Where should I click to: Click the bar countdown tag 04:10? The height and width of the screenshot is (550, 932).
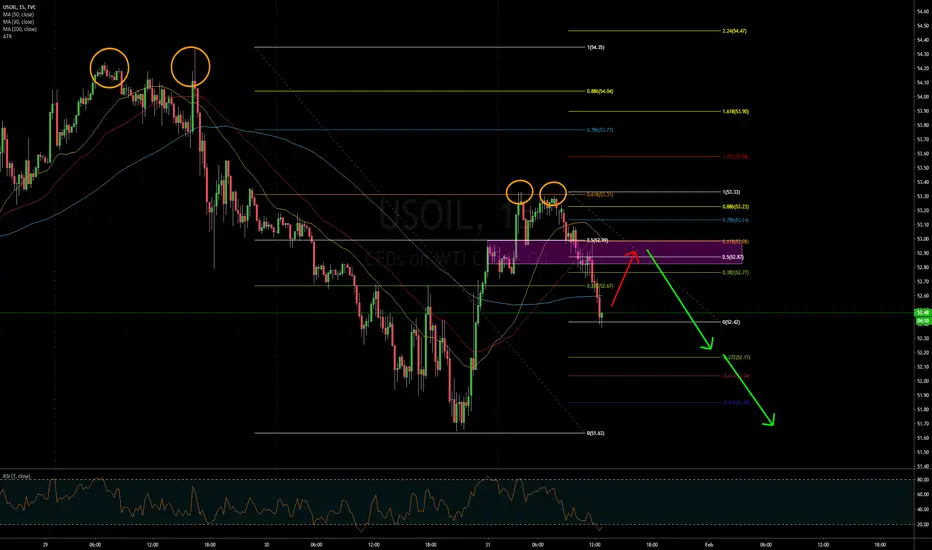923,320
